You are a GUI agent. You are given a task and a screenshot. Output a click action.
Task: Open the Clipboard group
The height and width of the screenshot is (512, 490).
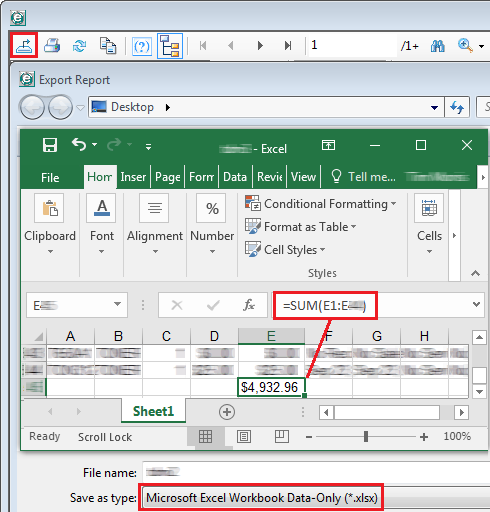pos(50,224)
